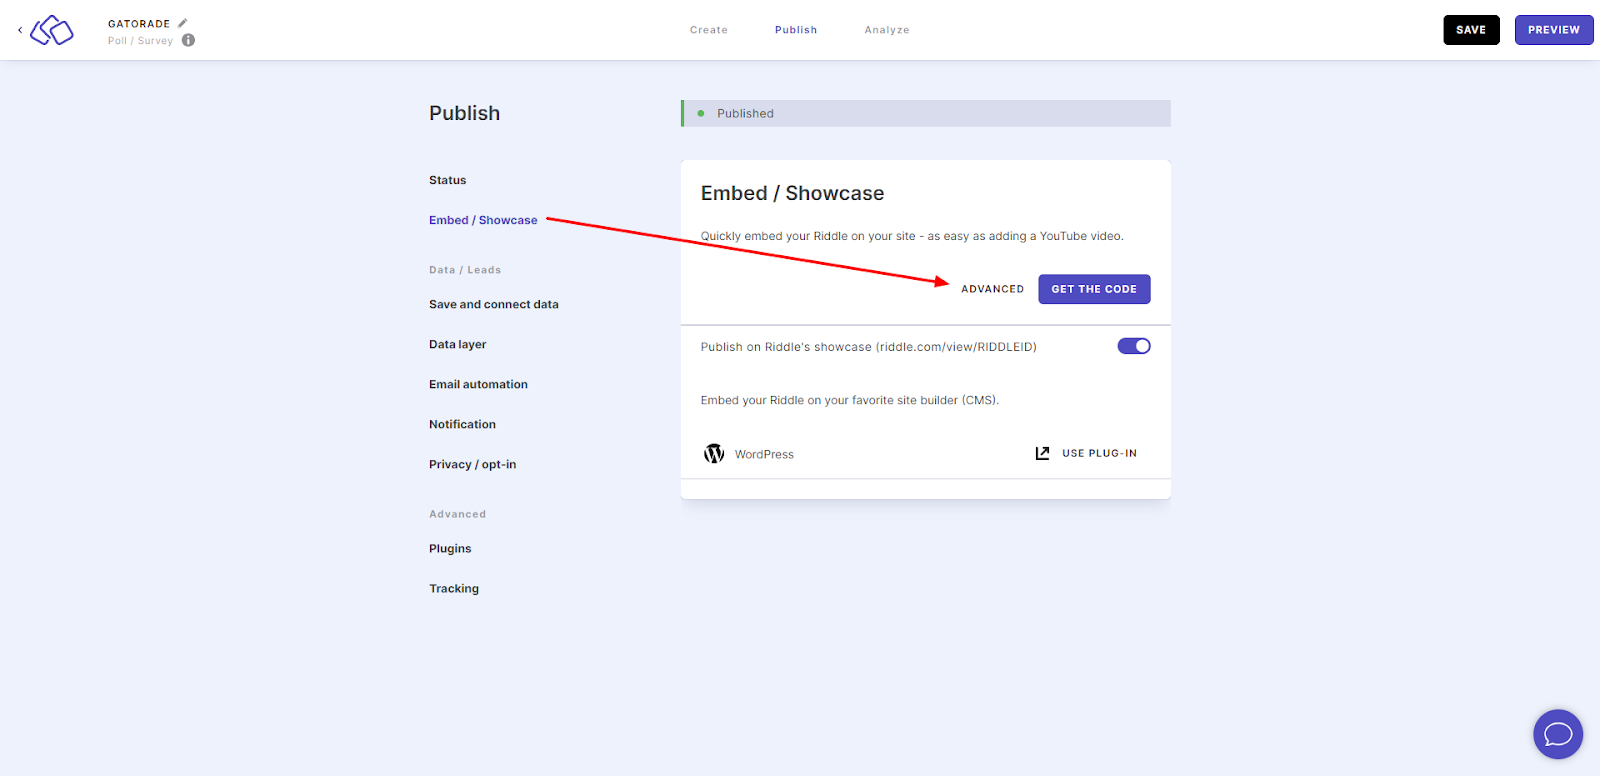This screenshot has height=776, width=1600.
Task: Open the chat support bubble
Action: pyautogui.click(x=1558, y=734)
